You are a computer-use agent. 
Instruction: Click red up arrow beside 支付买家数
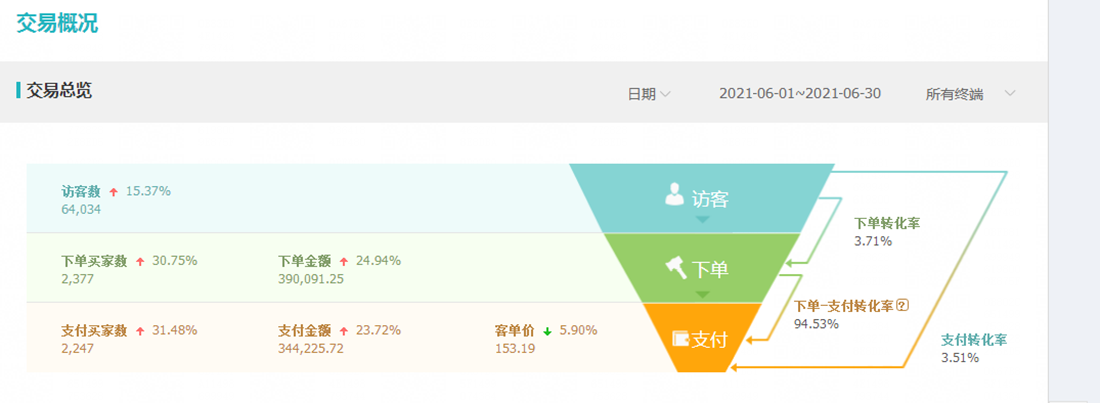(140, 331)
